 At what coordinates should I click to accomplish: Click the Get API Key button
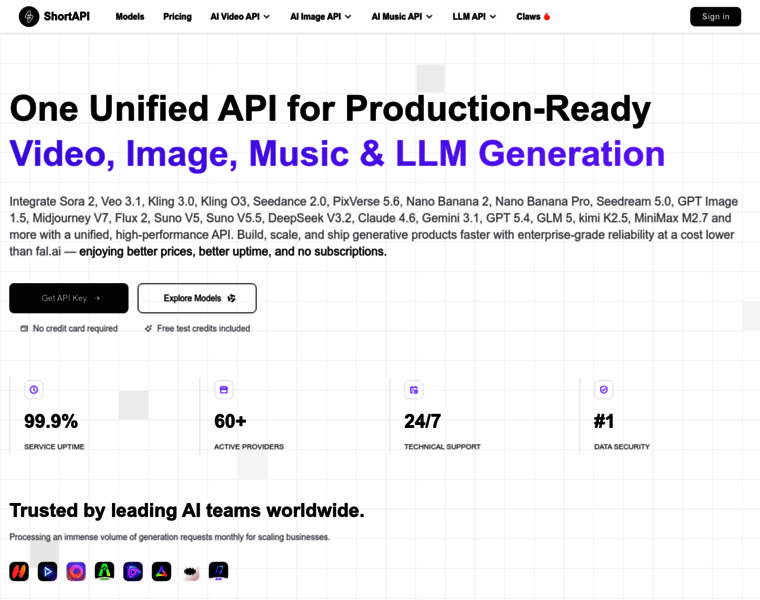coord(69,298)
